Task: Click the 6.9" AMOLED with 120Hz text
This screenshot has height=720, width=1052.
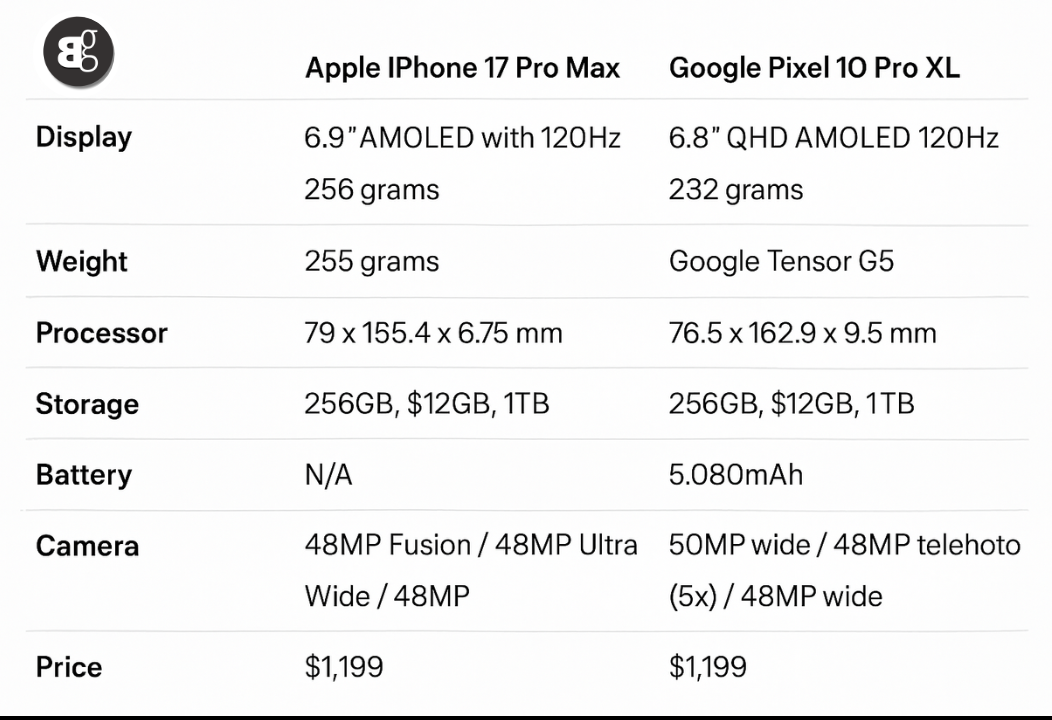Action: (x=462, y=138)
